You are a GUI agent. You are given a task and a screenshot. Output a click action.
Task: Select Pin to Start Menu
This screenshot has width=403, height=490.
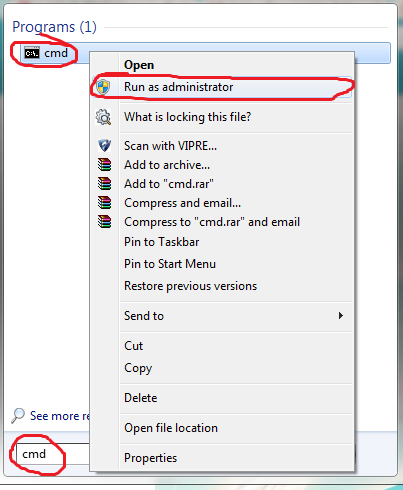coord(170,264)
